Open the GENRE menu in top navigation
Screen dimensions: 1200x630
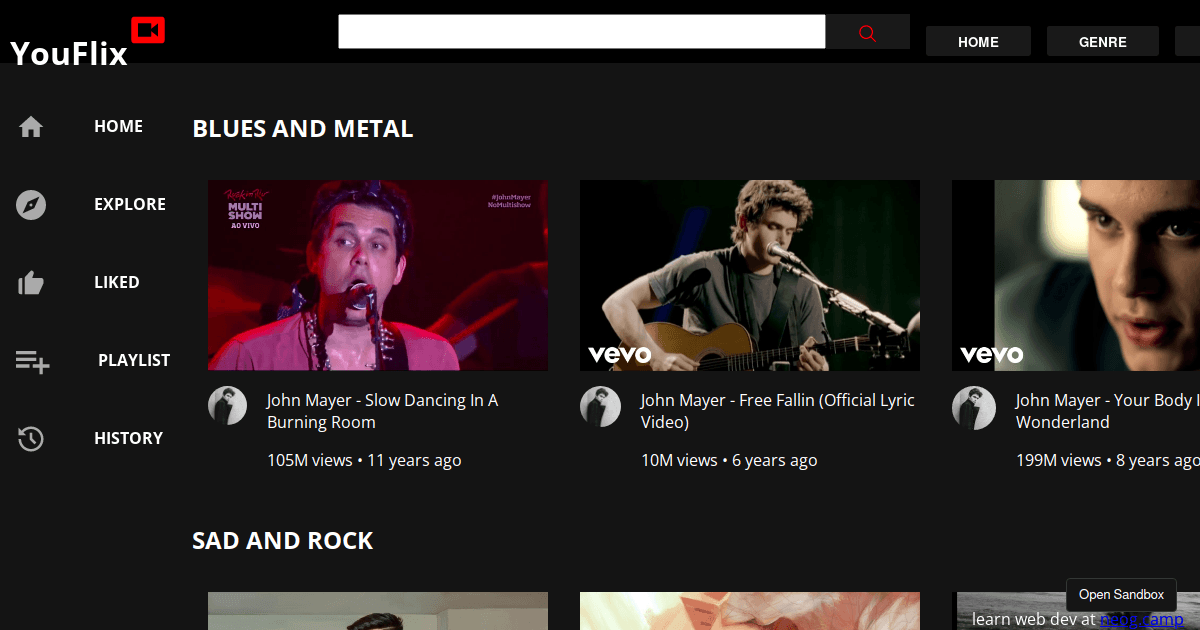(x=1102, y=42)
